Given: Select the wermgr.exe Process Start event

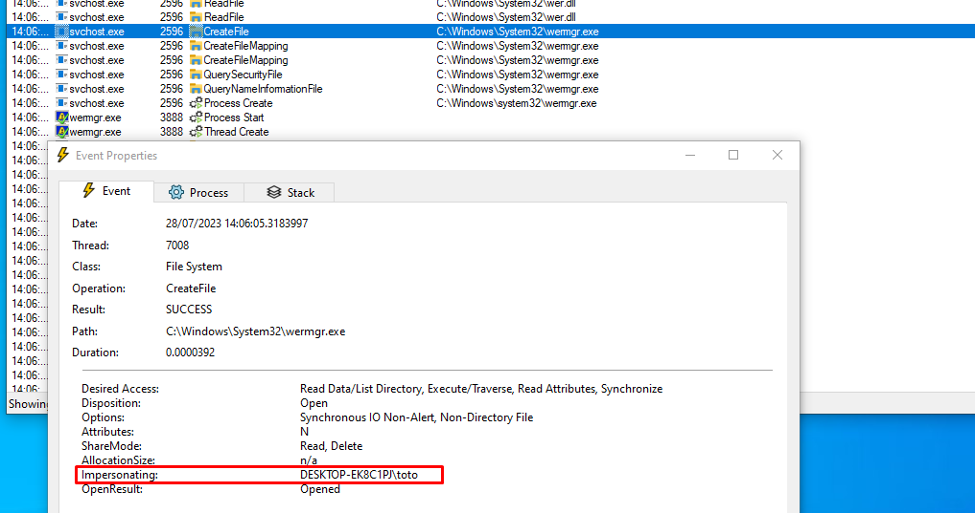Looking at the screenshot, I should pyautogui.click(x=491, y=117).
